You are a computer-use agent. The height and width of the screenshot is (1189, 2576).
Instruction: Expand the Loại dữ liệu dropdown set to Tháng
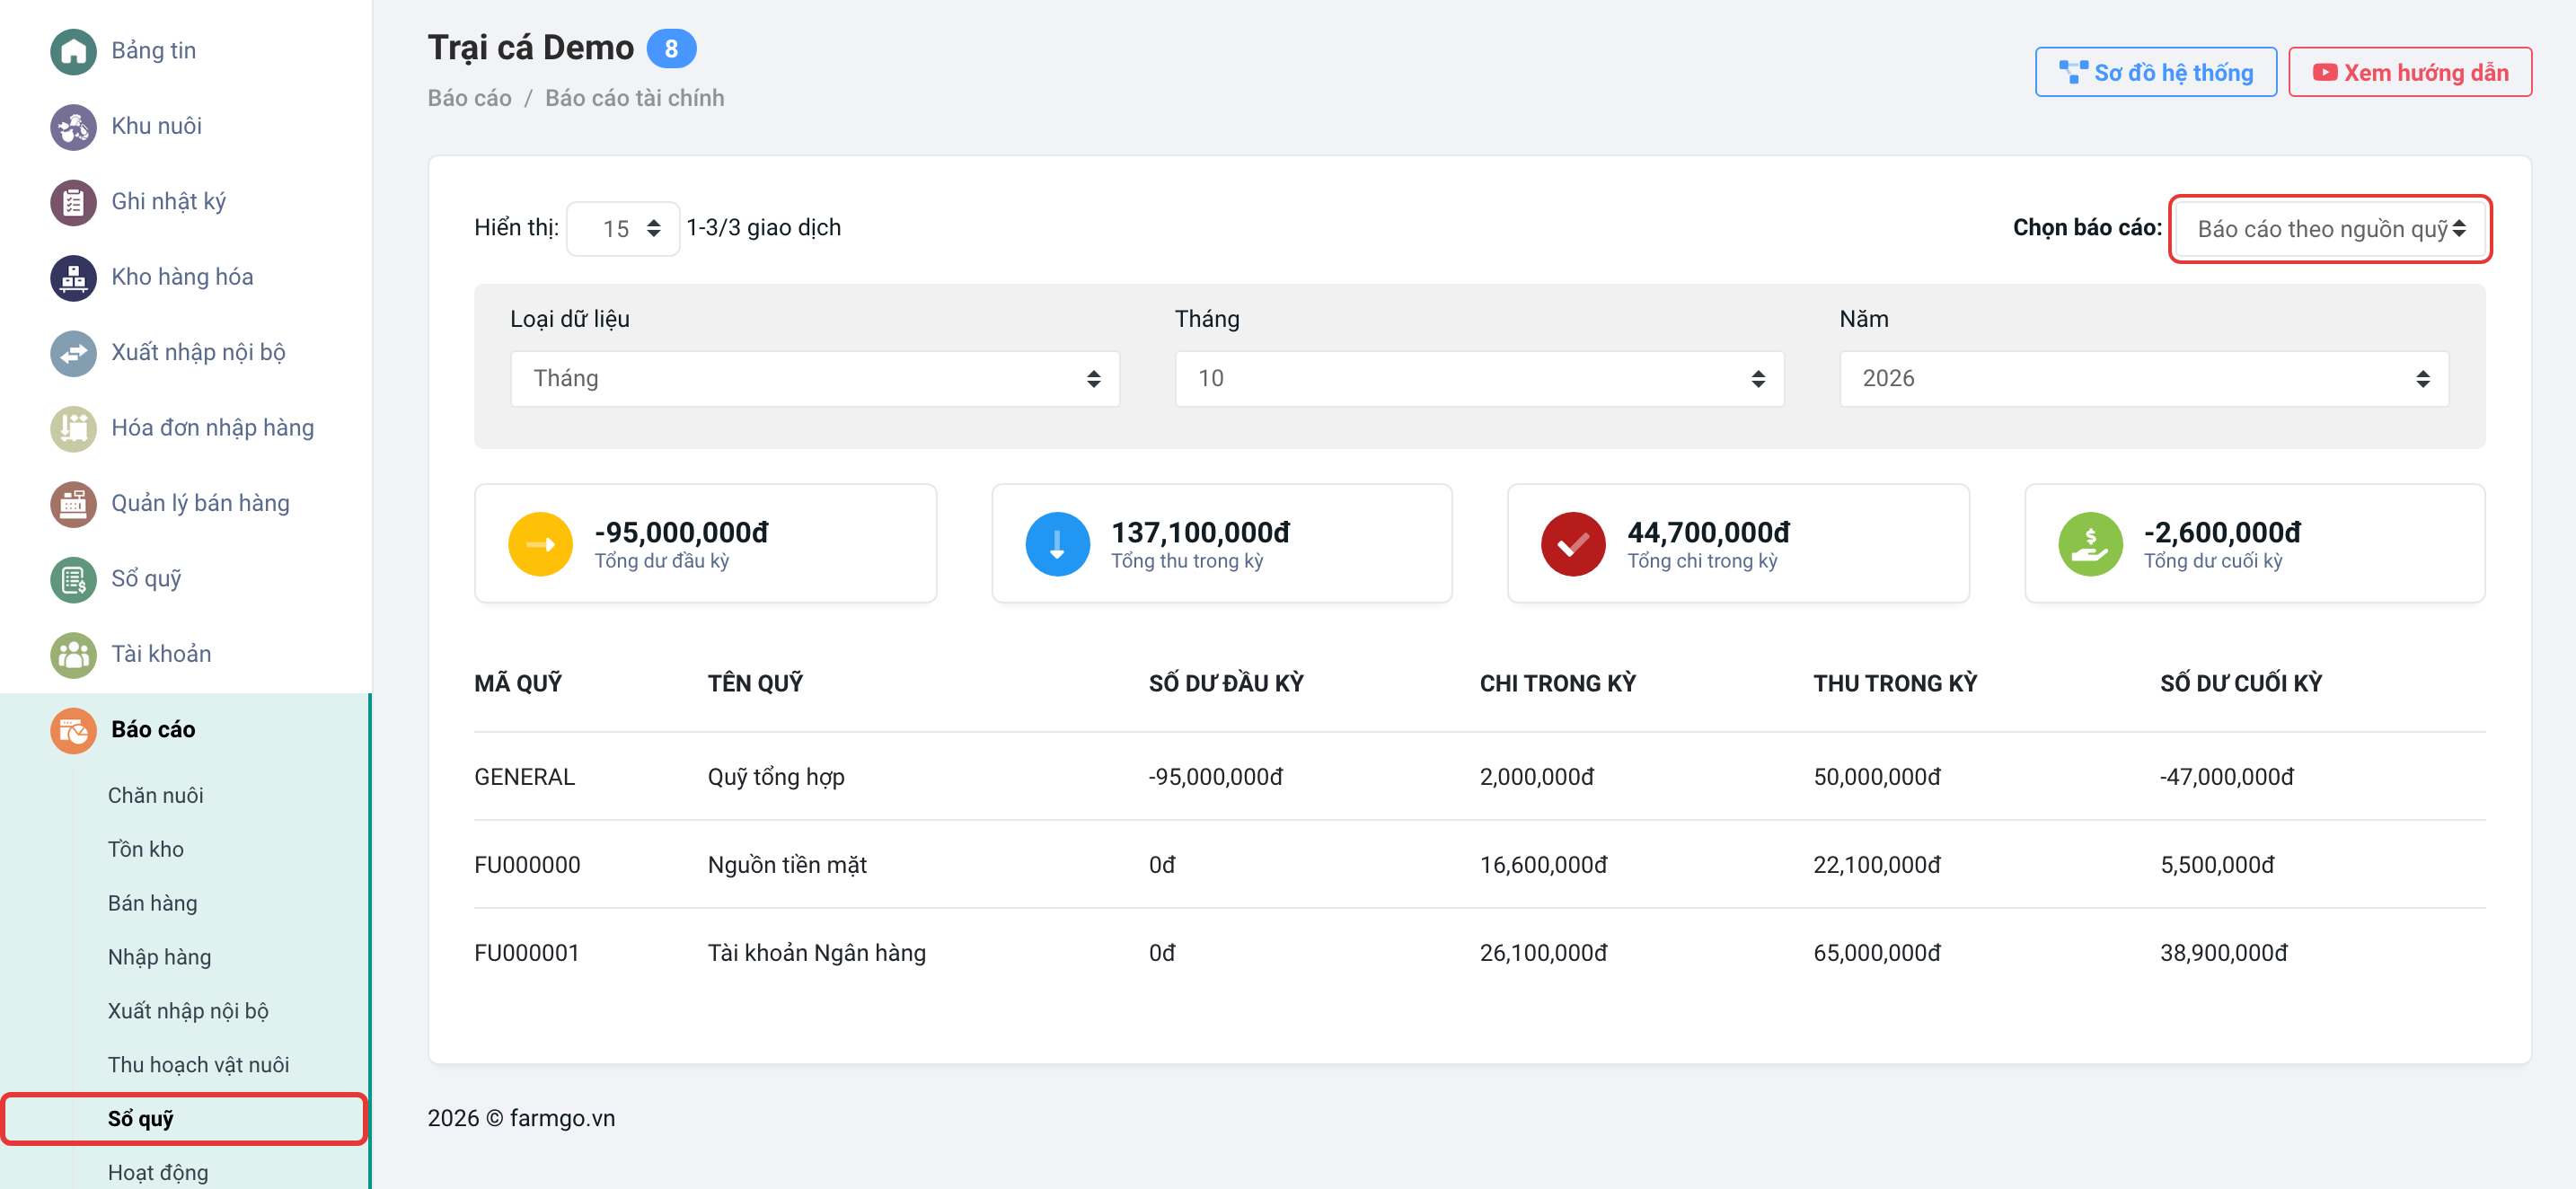point(815,379)
